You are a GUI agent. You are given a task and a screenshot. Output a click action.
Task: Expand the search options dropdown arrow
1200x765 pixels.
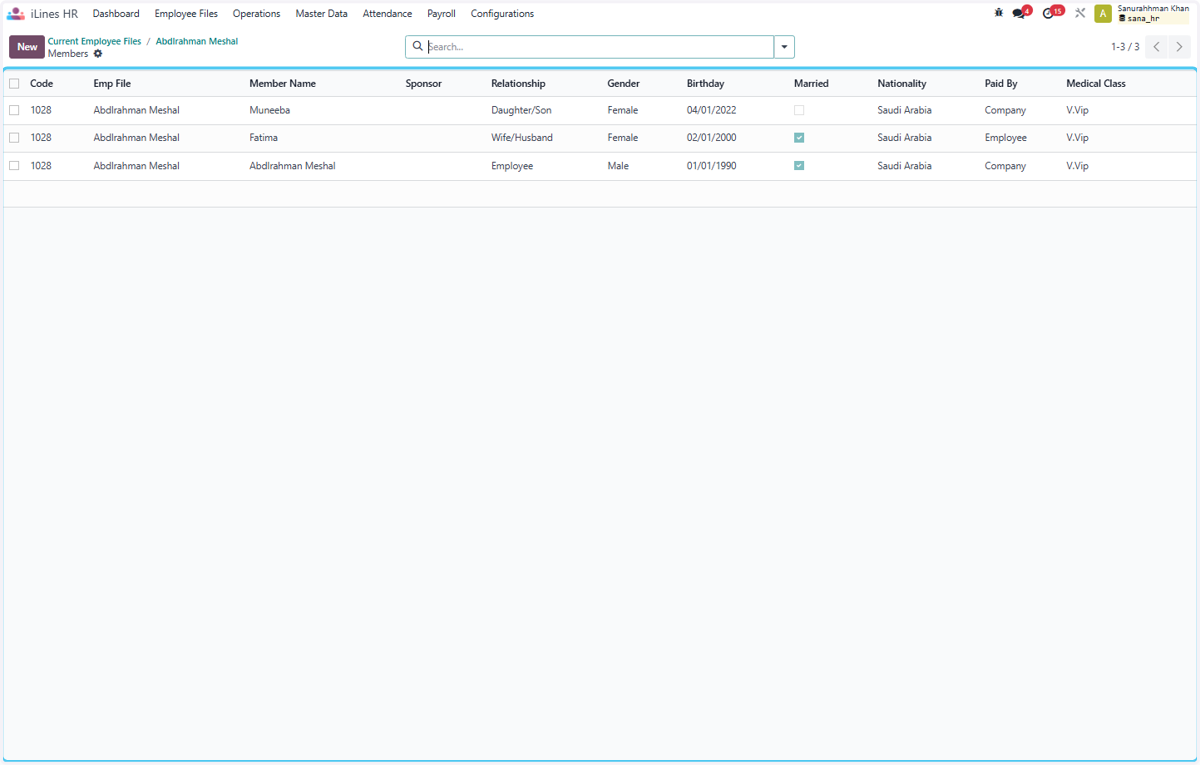click(784, 47)
